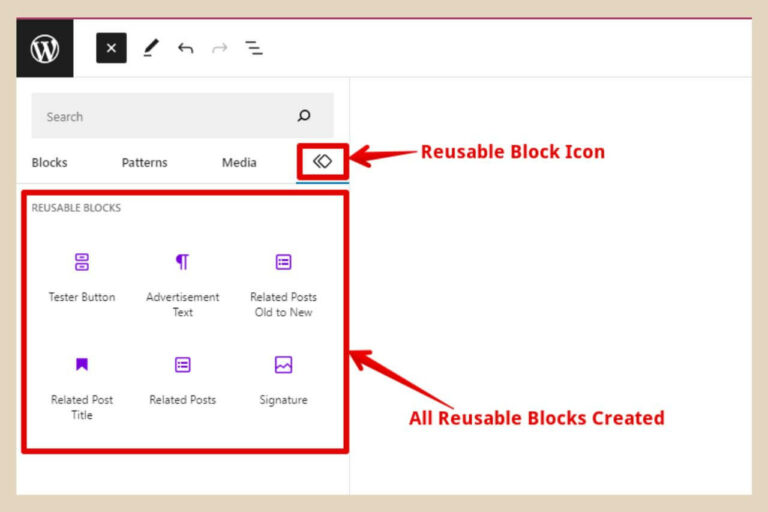The width and height of the screenshot is (768, 512).
Task: Click the Related Posts Old to New icon
Action: coord(283,262)
